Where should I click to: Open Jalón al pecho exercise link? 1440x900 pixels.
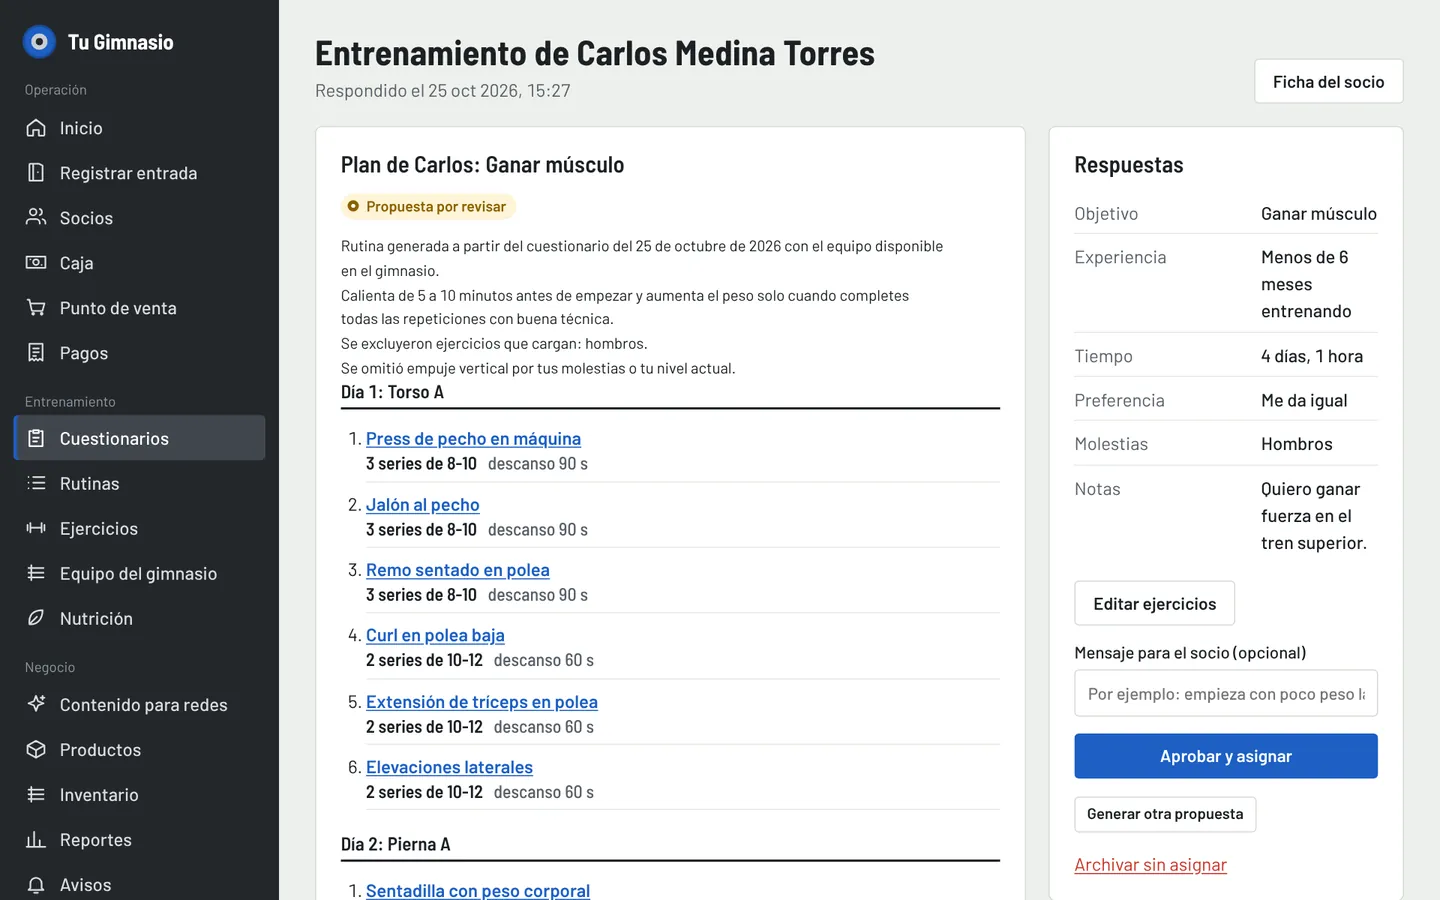tap(423, 505)
